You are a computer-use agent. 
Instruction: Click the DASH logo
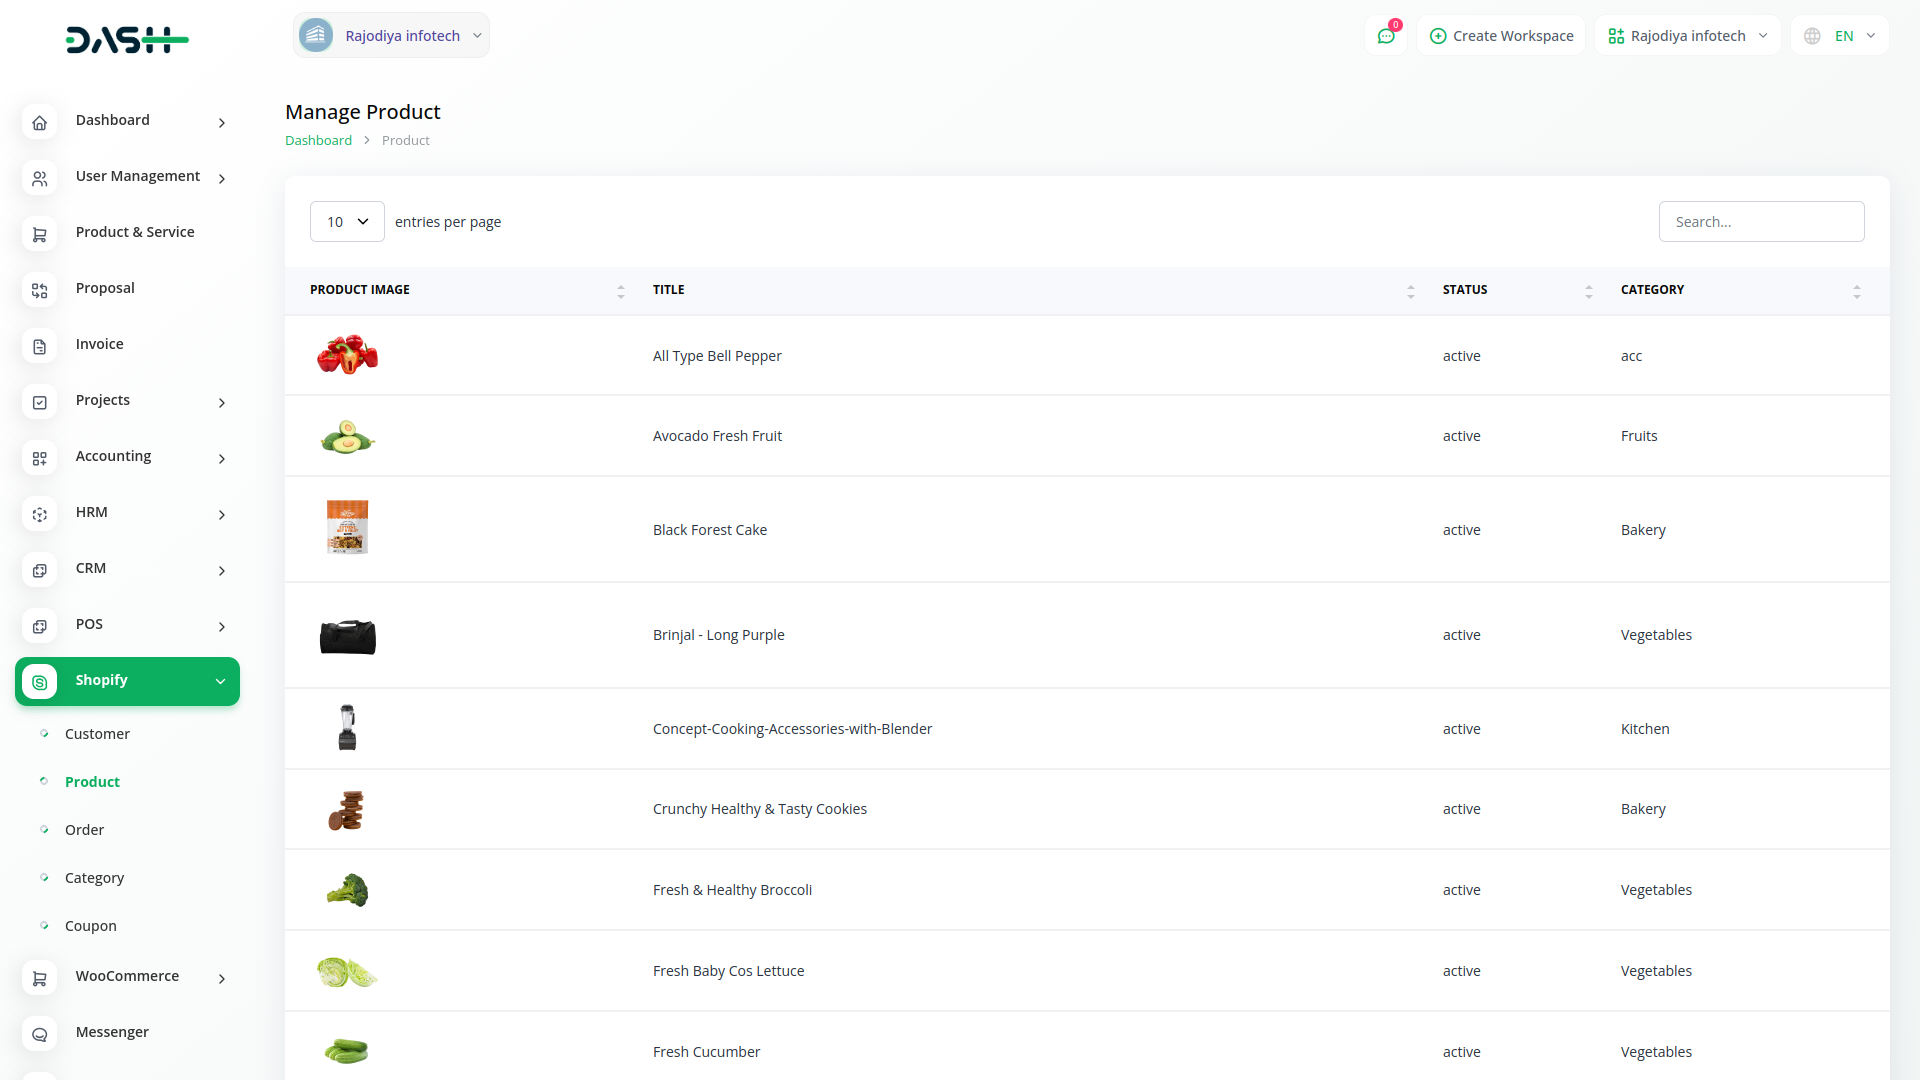pos(127,40)
